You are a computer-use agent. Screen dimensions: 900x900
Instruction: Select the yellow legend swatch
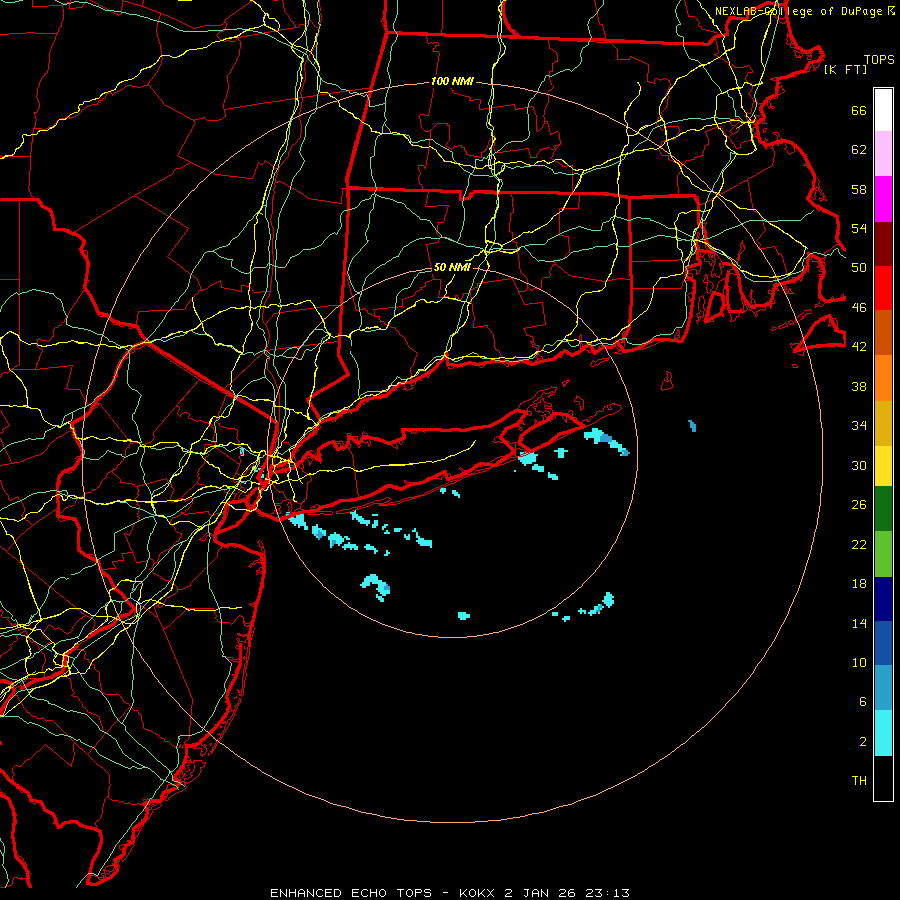point(883,466)
